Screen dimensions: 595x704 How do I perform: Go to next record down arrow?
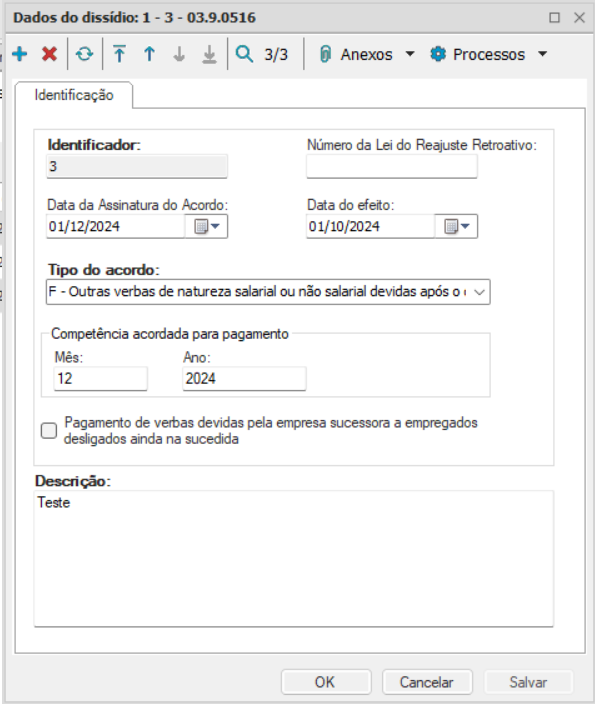[179, 54]
